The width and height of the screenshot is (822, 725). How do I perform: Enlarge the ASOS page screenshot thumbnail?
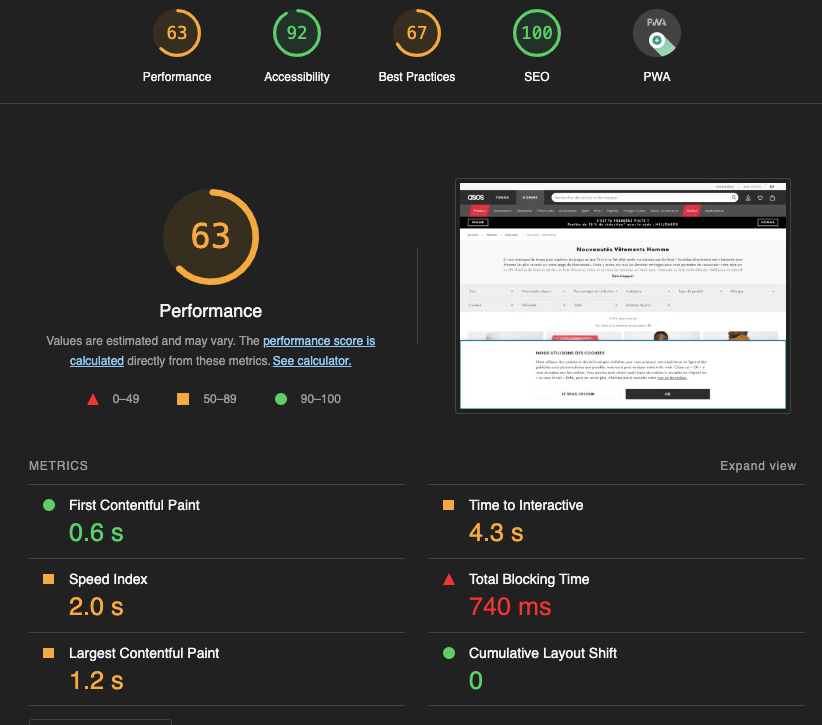pos(623,296)
